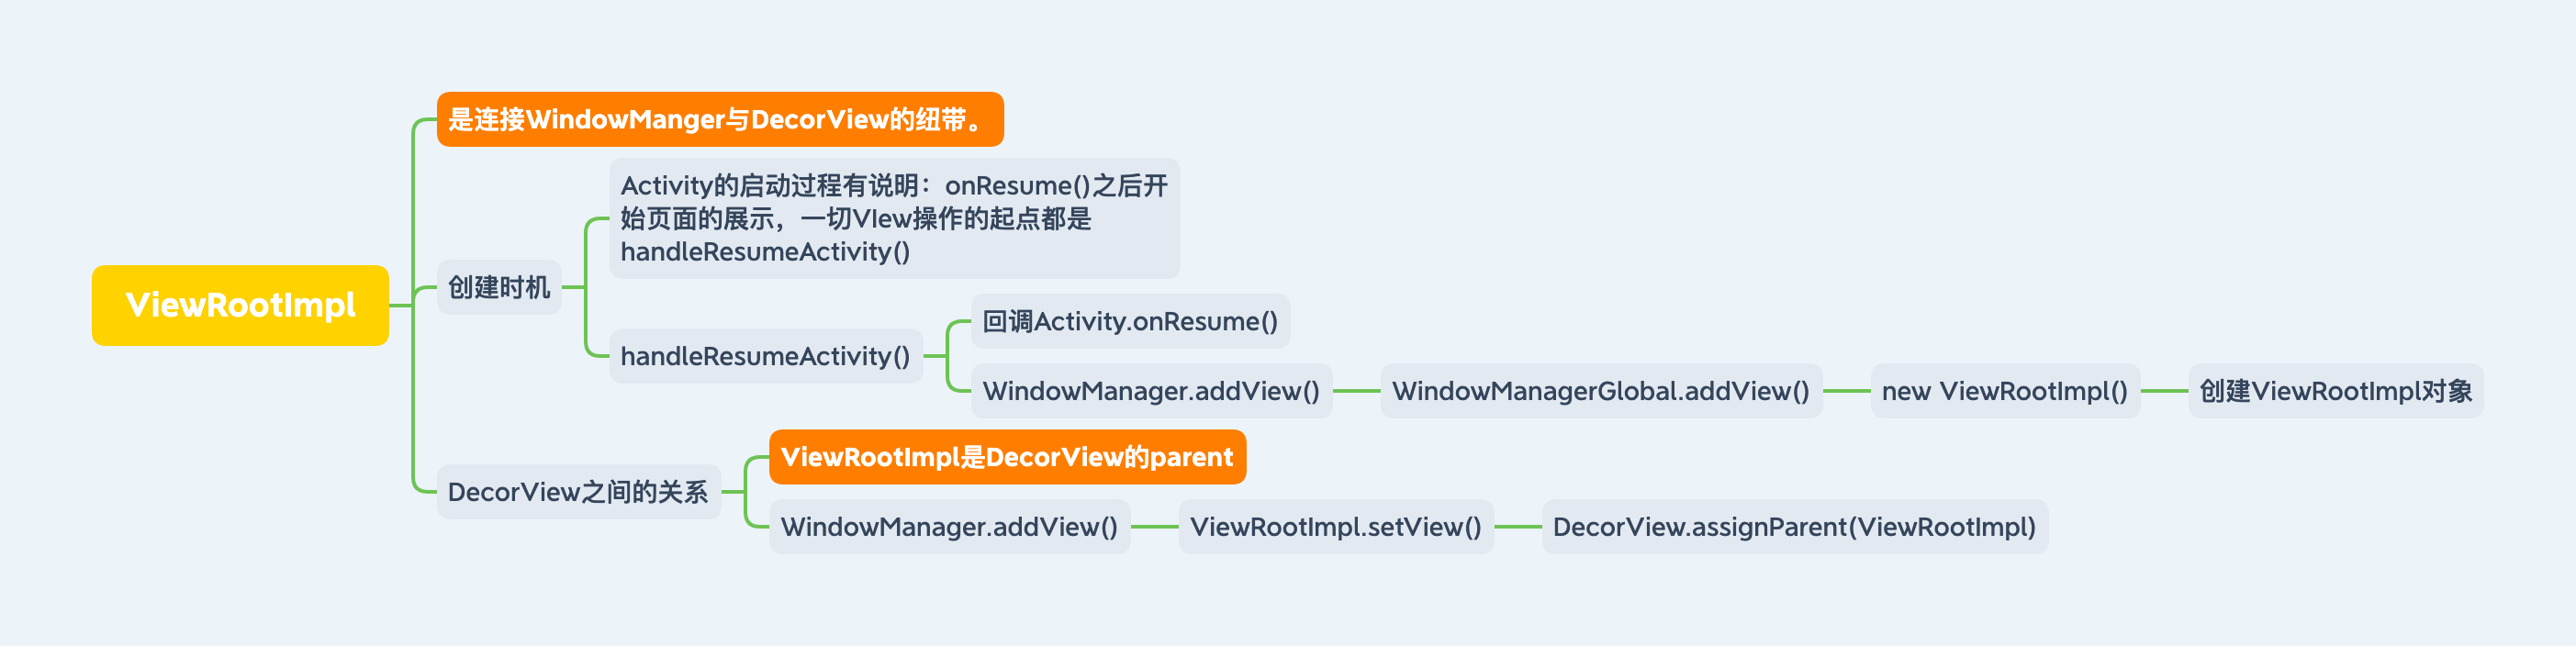Select the DecorView.assignParent(ViewRootImpl) node
The height and width of the screenshot is (646, 2576).
(x=1794, y=527)
